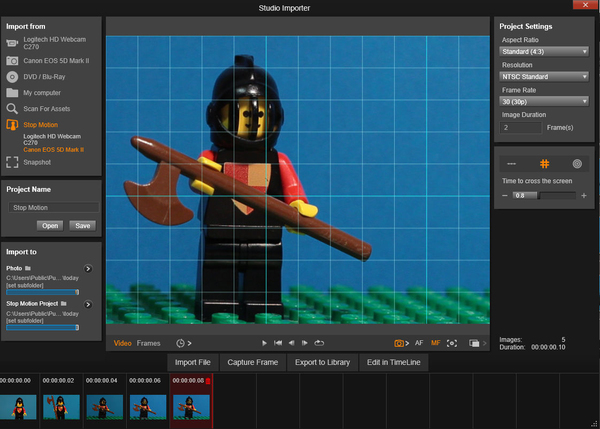Step forward one frame
The height and width of the screenshot is (429, 600).
(305, 343)
